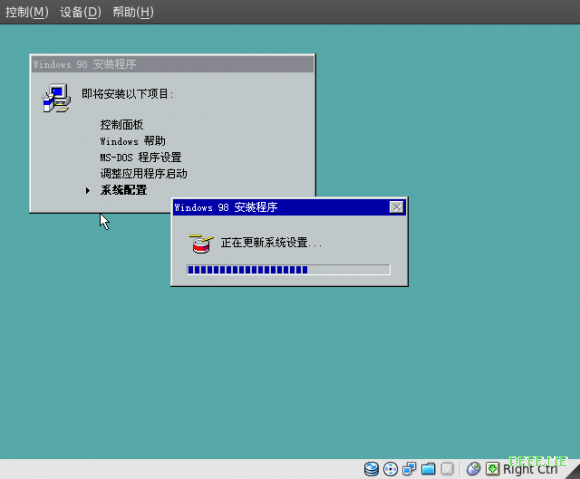Viewport: 580px width, 479px height.
Task: Click the keyboard capture green arrow icon
Action: [492, 469]
